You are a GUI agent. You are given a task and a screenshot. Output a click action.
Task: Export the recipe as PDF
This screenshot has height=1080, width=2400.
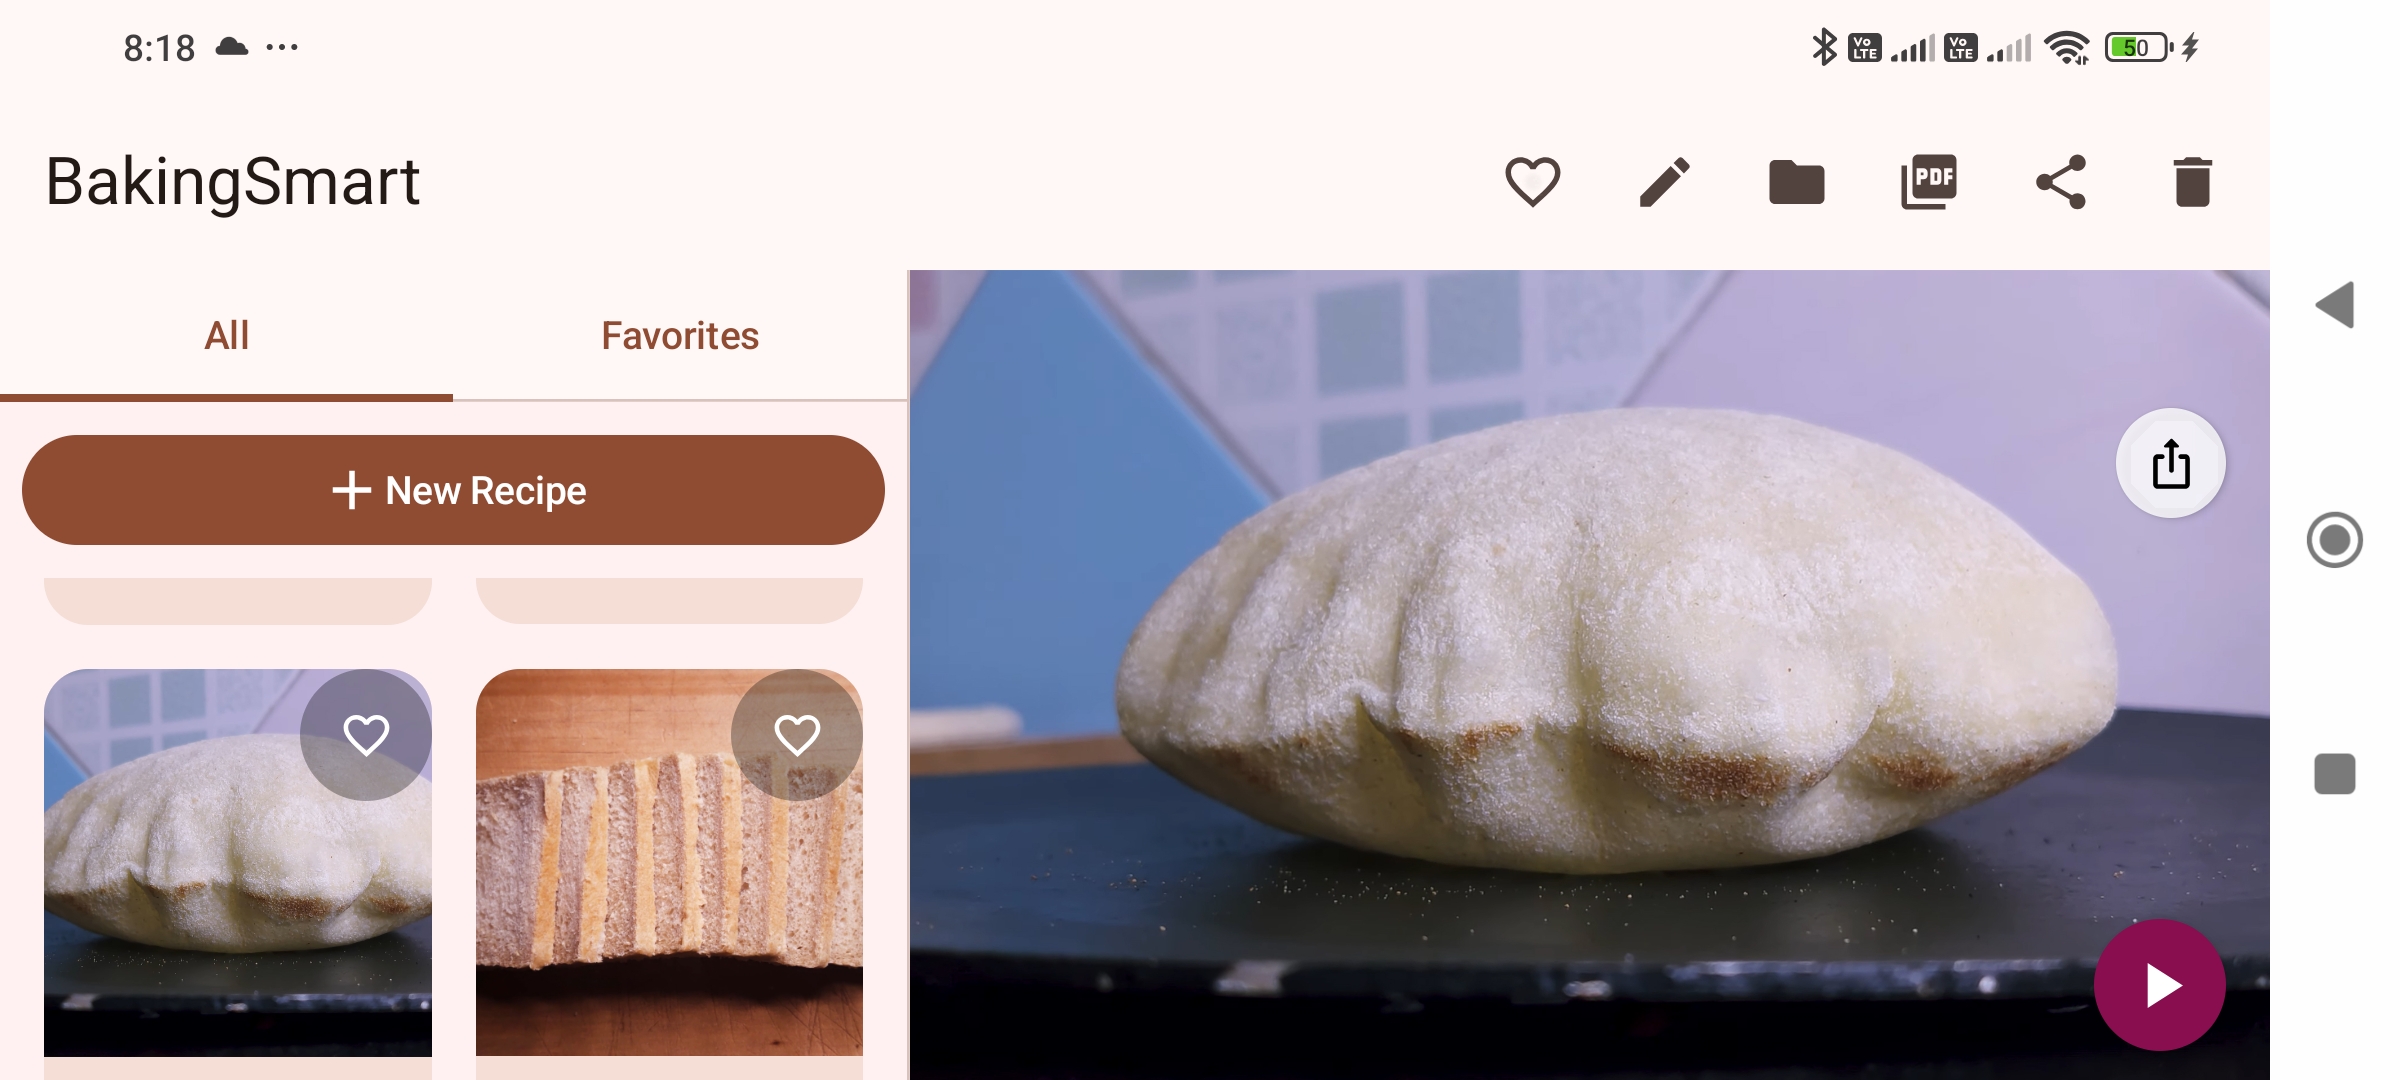coord(1928,182)
